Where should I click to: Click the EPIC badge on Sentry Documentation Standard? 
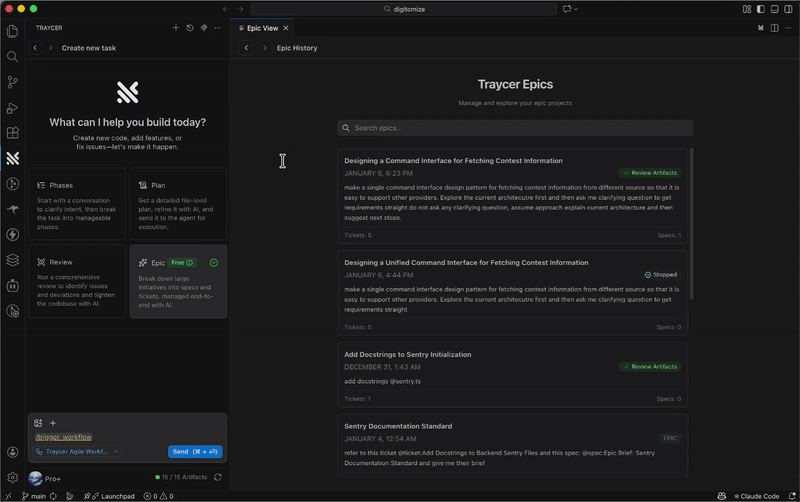[670, 438]
